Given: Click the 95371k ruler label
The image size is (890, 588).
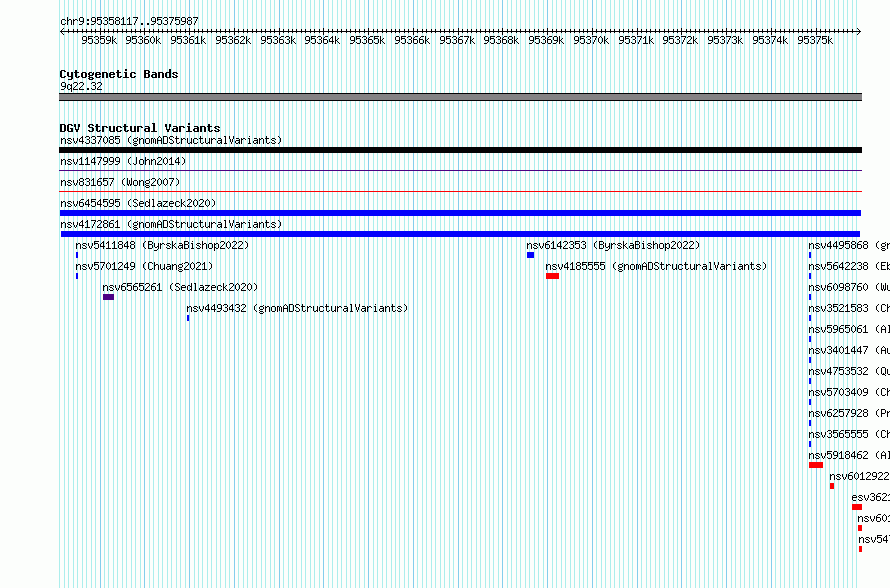Looking at the screenshot, I should pyautogui.click(x=636, y=40).
